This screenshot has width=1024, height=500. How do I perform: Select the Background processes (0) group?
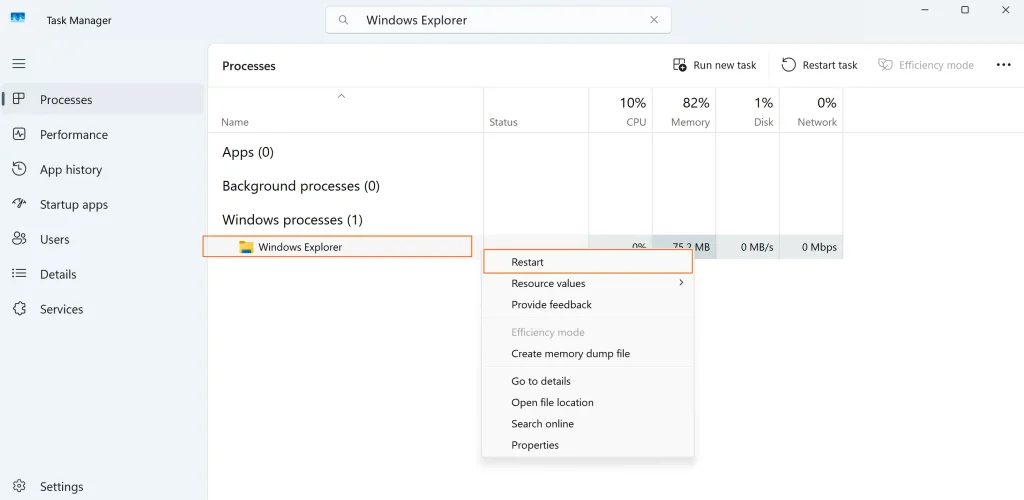(300, 186)
